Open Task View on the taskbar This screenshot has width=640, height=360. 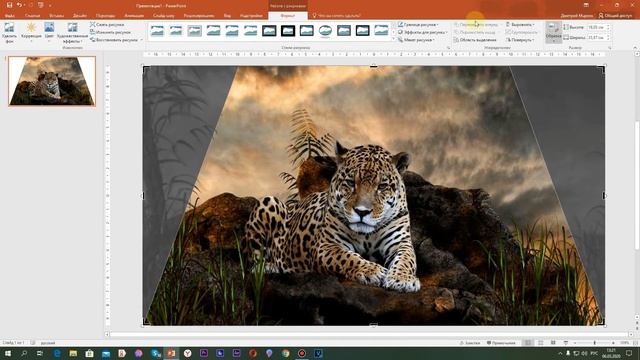coord(40,353)
